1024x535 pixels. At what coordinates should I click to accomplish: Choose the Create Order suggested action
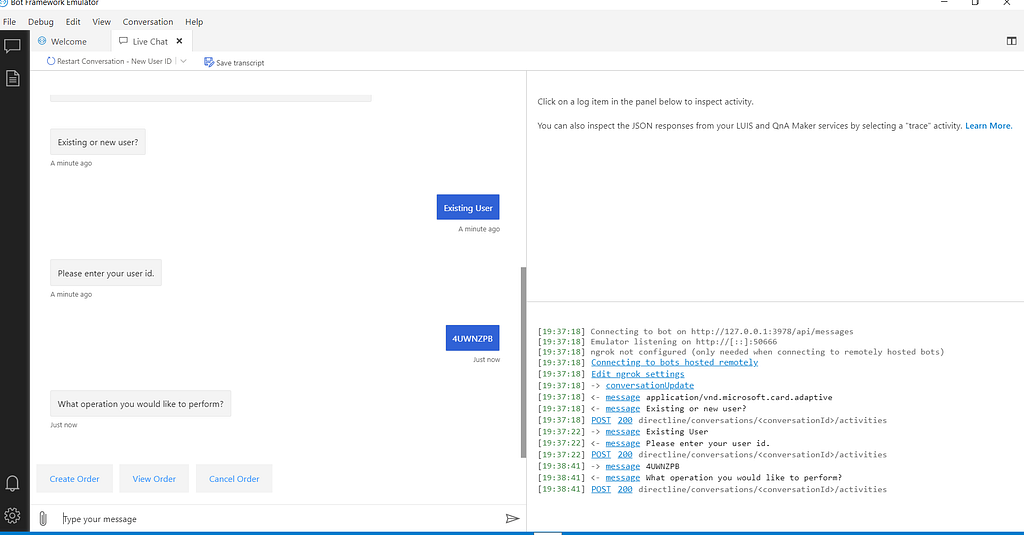[74, 479]
